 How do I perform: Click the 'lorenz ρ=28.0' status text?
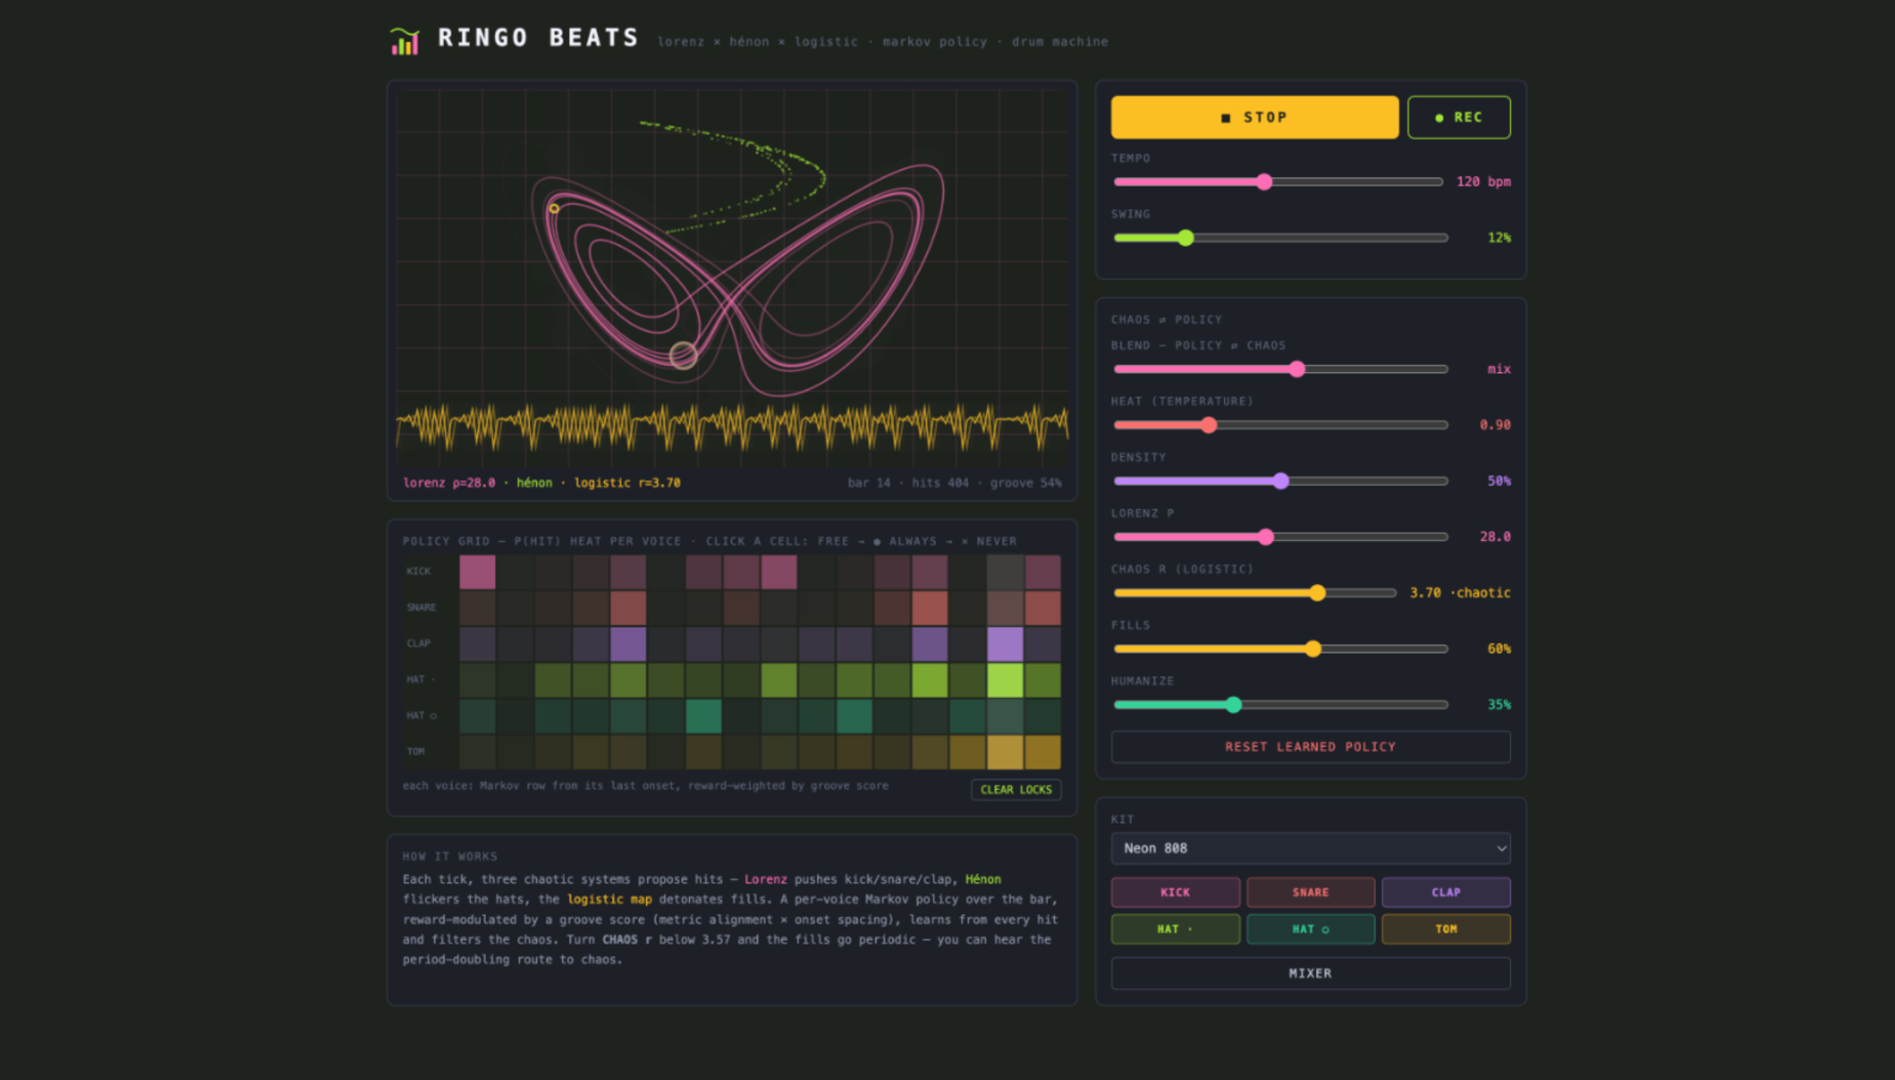tap(449, 483)
